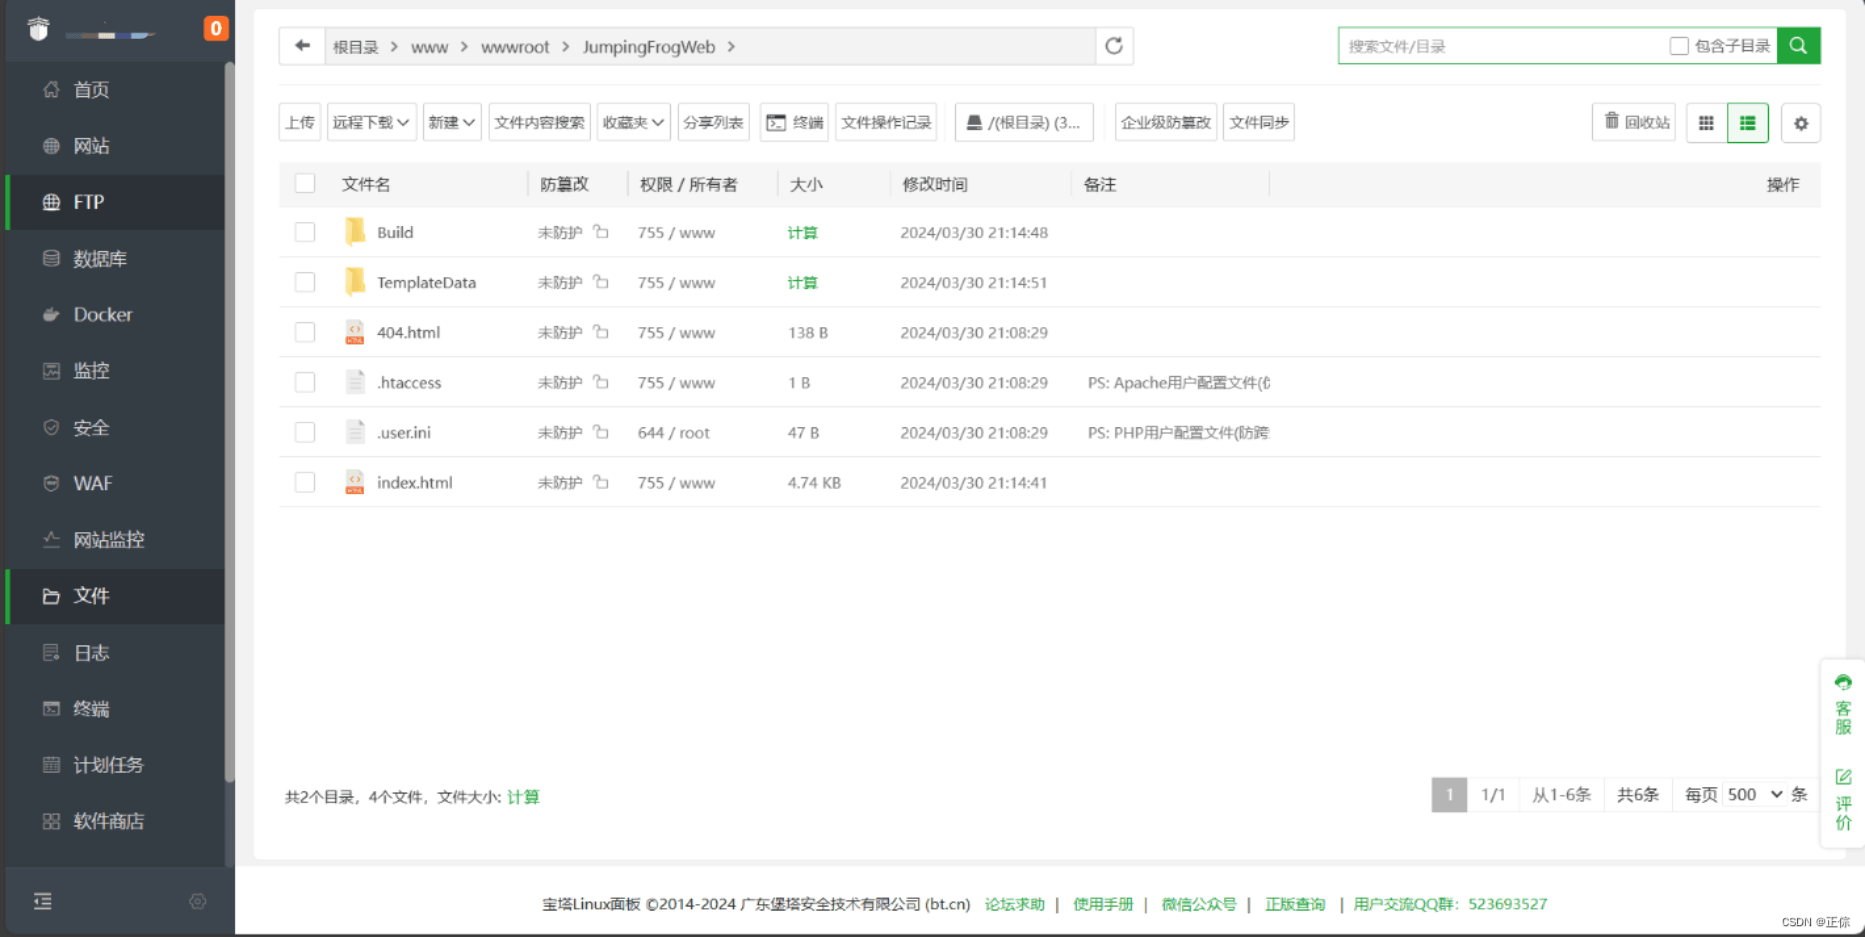Viewport: 1865px width, 937px height.
Task: Open the 新建 dropdown menu
Action: [451, 123]
